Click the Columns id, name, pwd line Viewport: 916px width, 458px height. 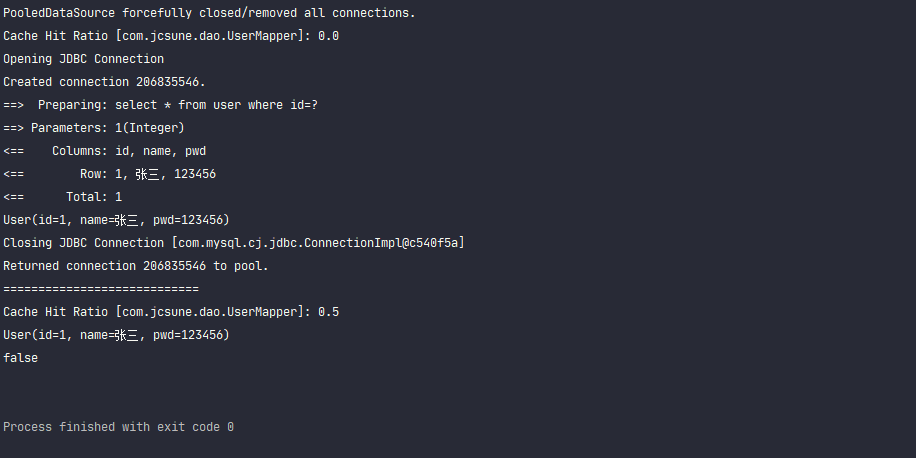[x=105, y=151]
